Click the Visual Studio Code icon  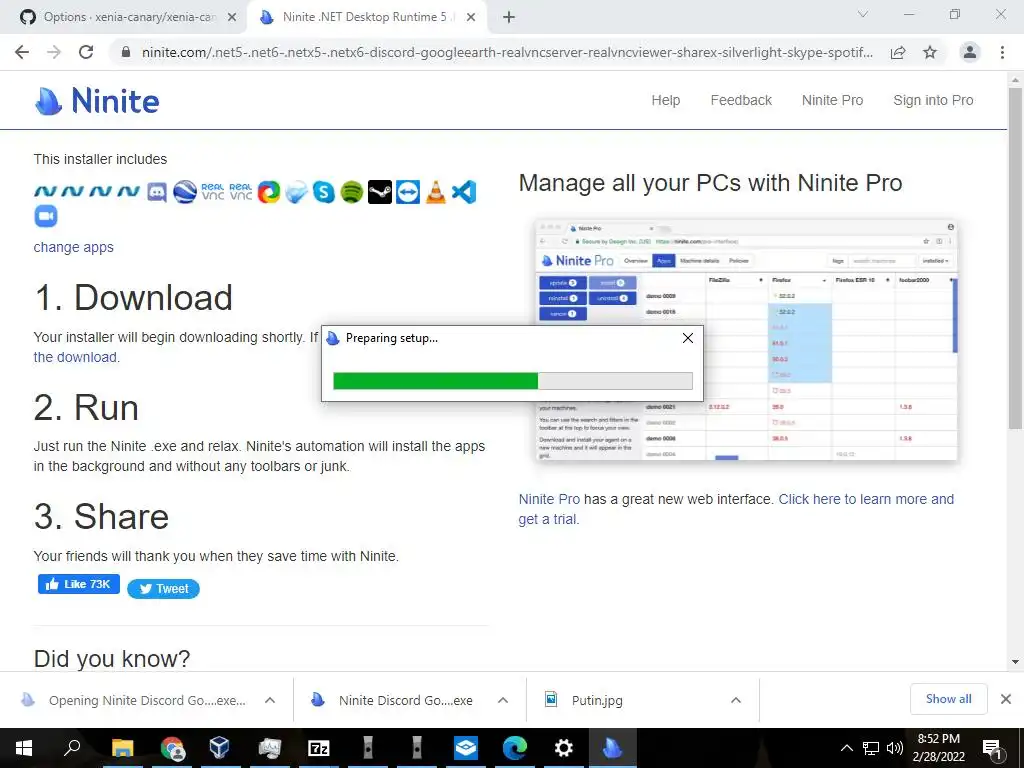(464, 192)
